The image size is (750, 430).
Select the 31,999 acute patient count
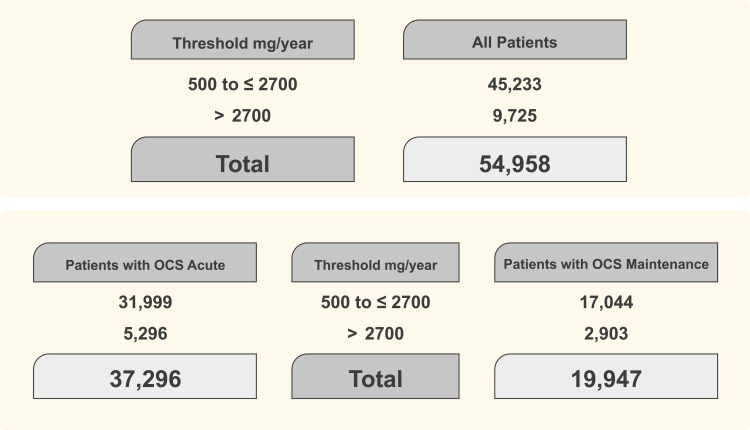[x=144, y=303]
